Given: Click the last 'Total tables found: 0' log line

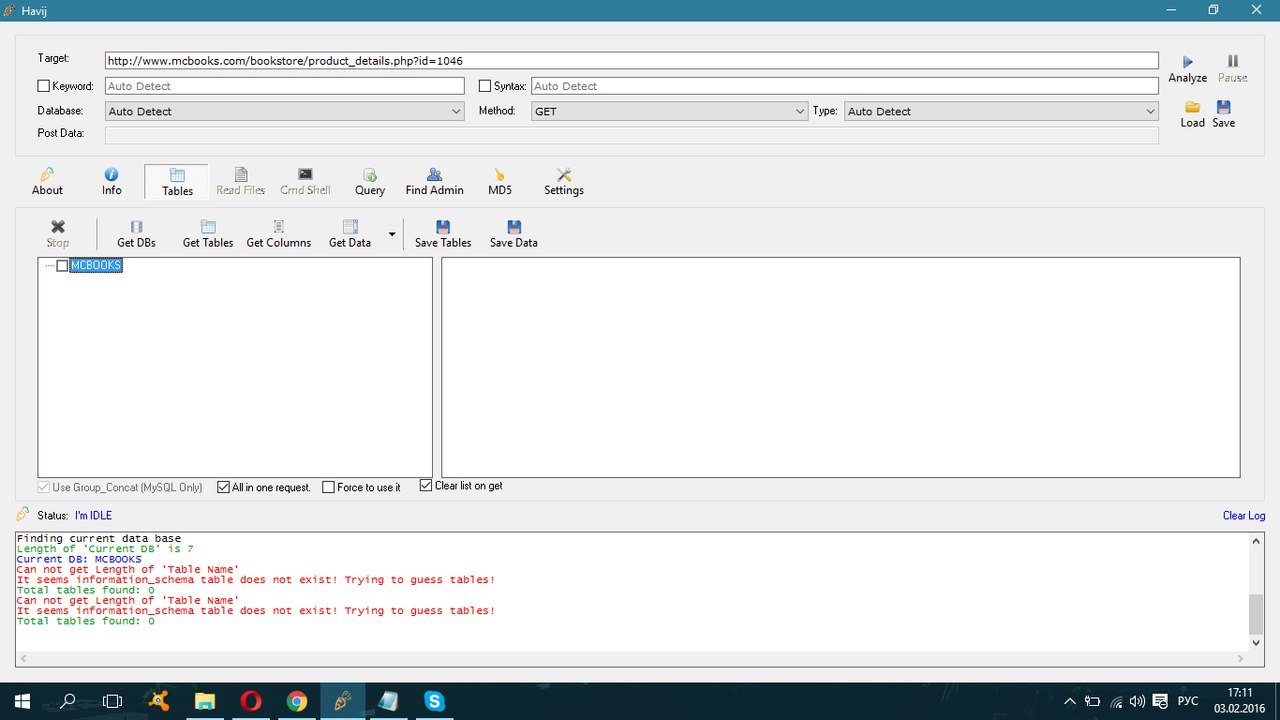Looking at the screenshot, I should [85, 621].
